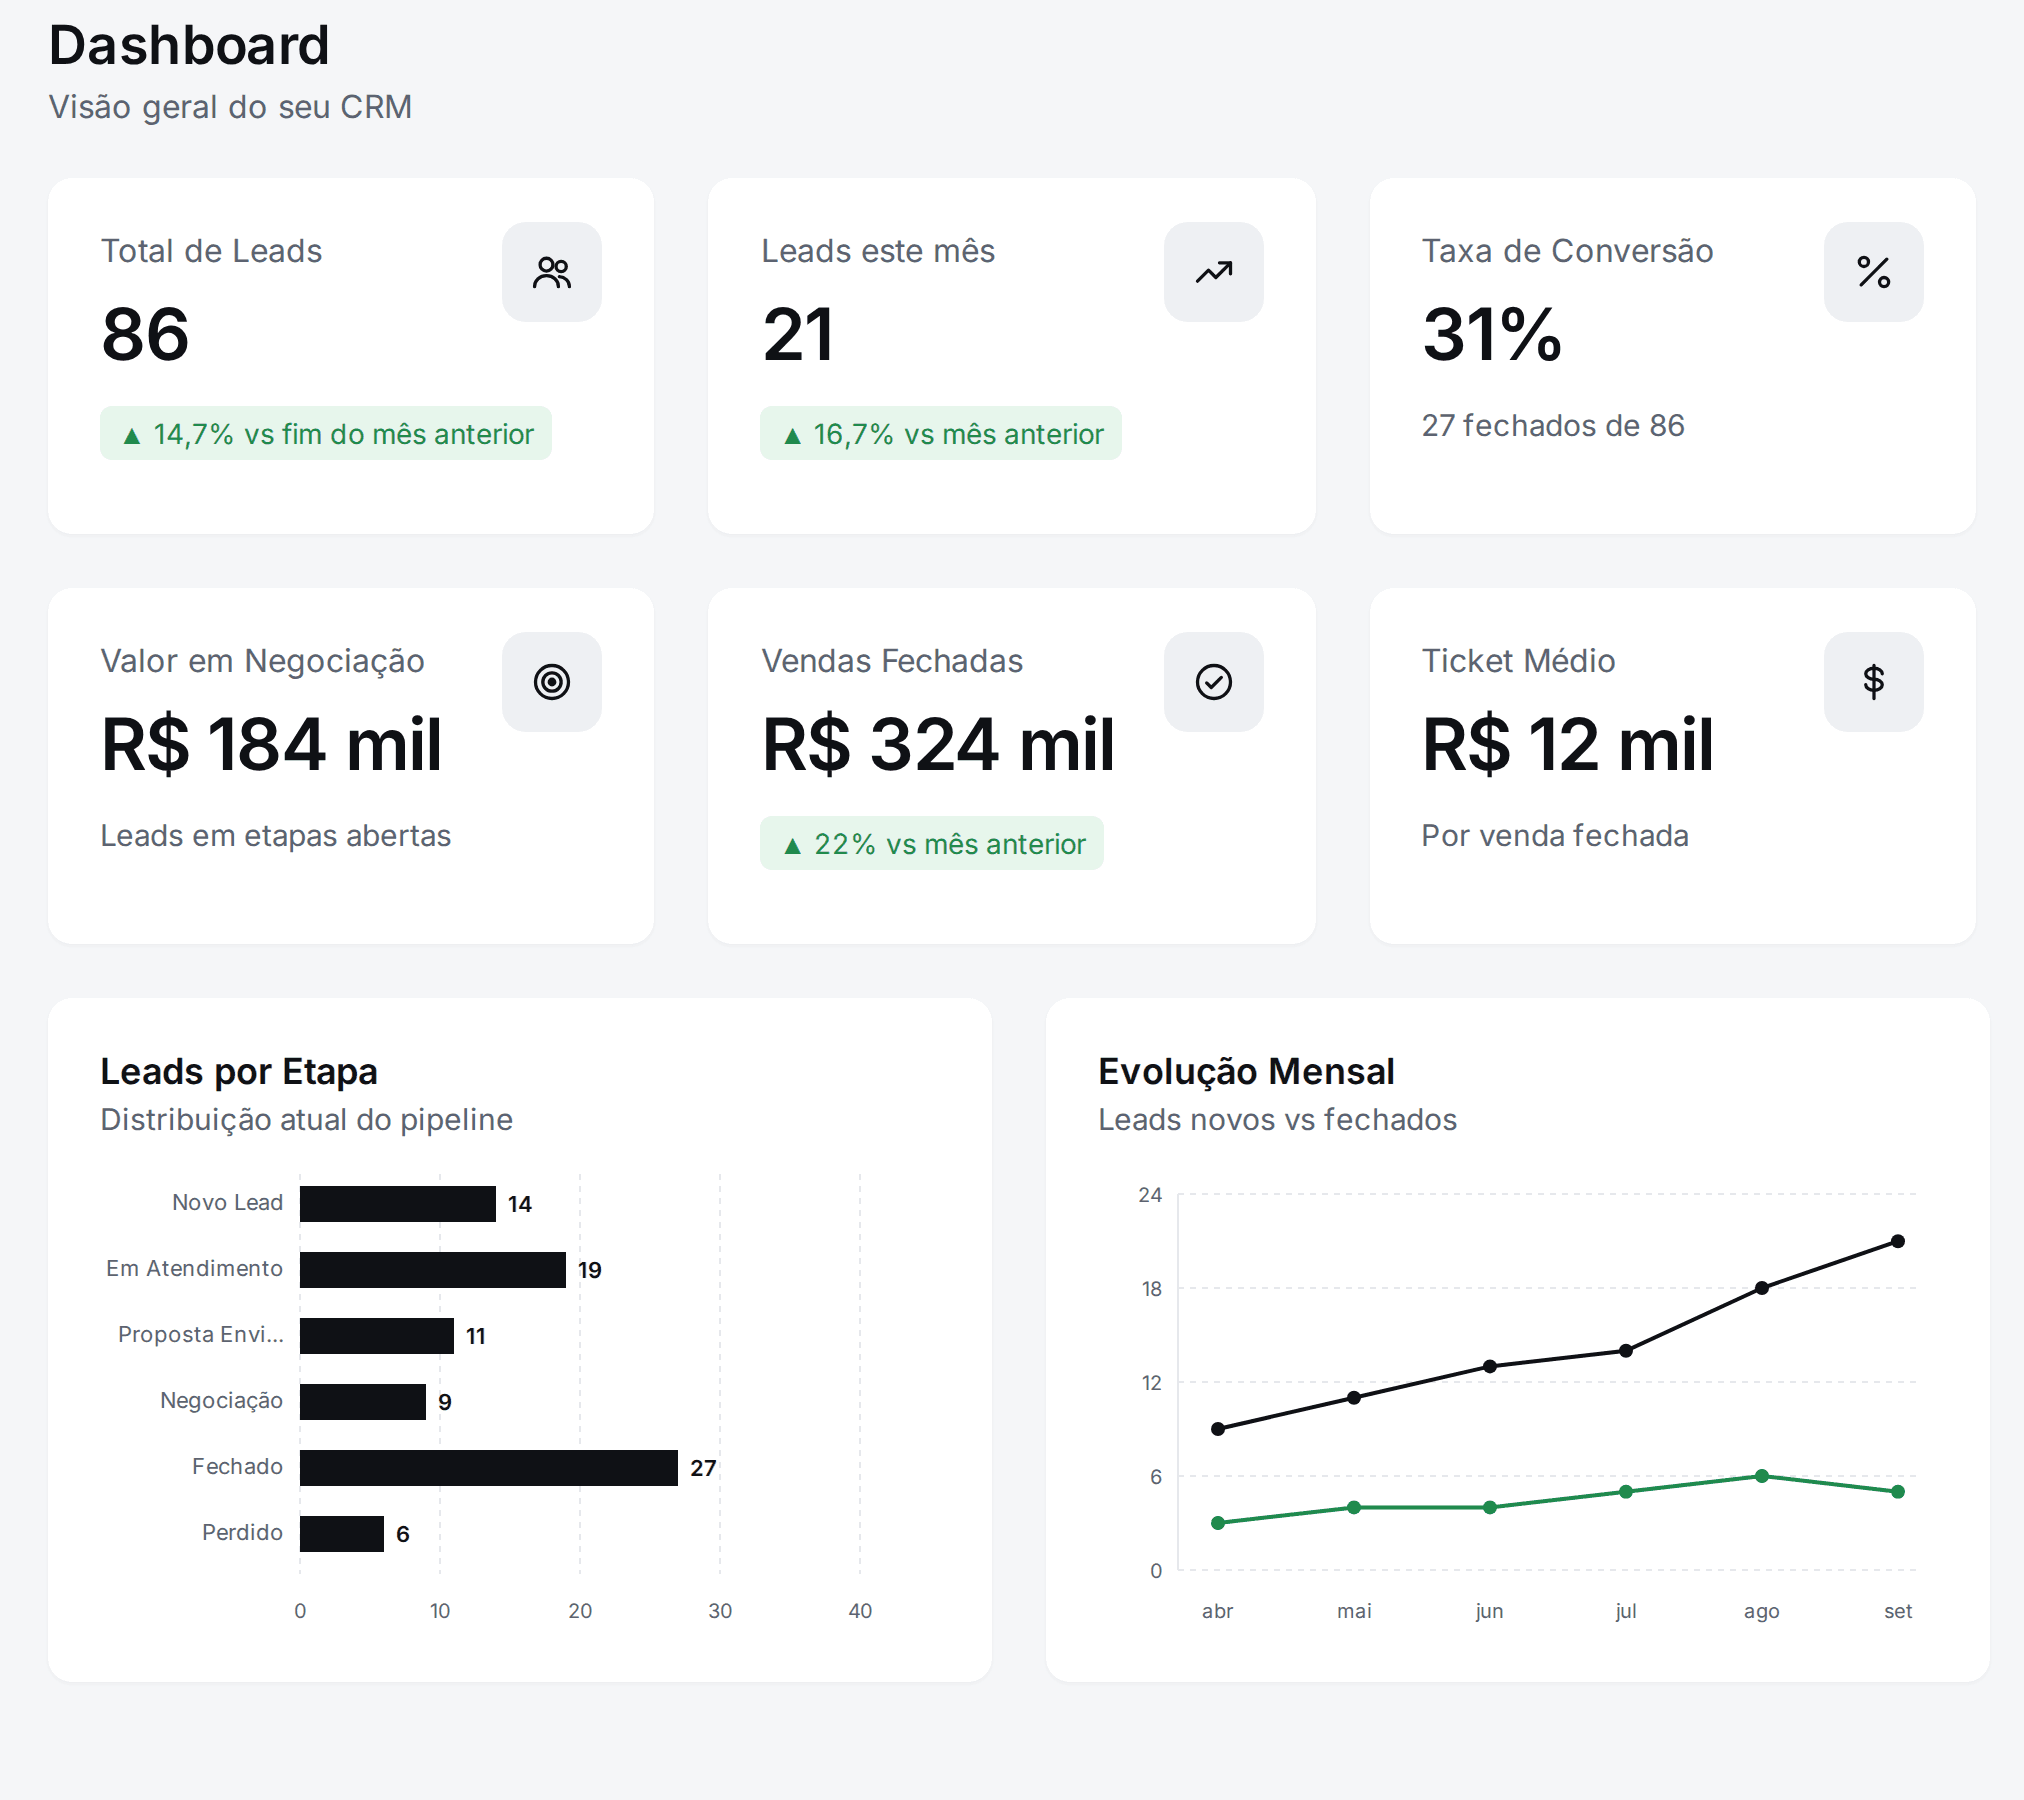
Task: Click the dollar icon on Ticket Médio
Action: (x=1874, y=682)
